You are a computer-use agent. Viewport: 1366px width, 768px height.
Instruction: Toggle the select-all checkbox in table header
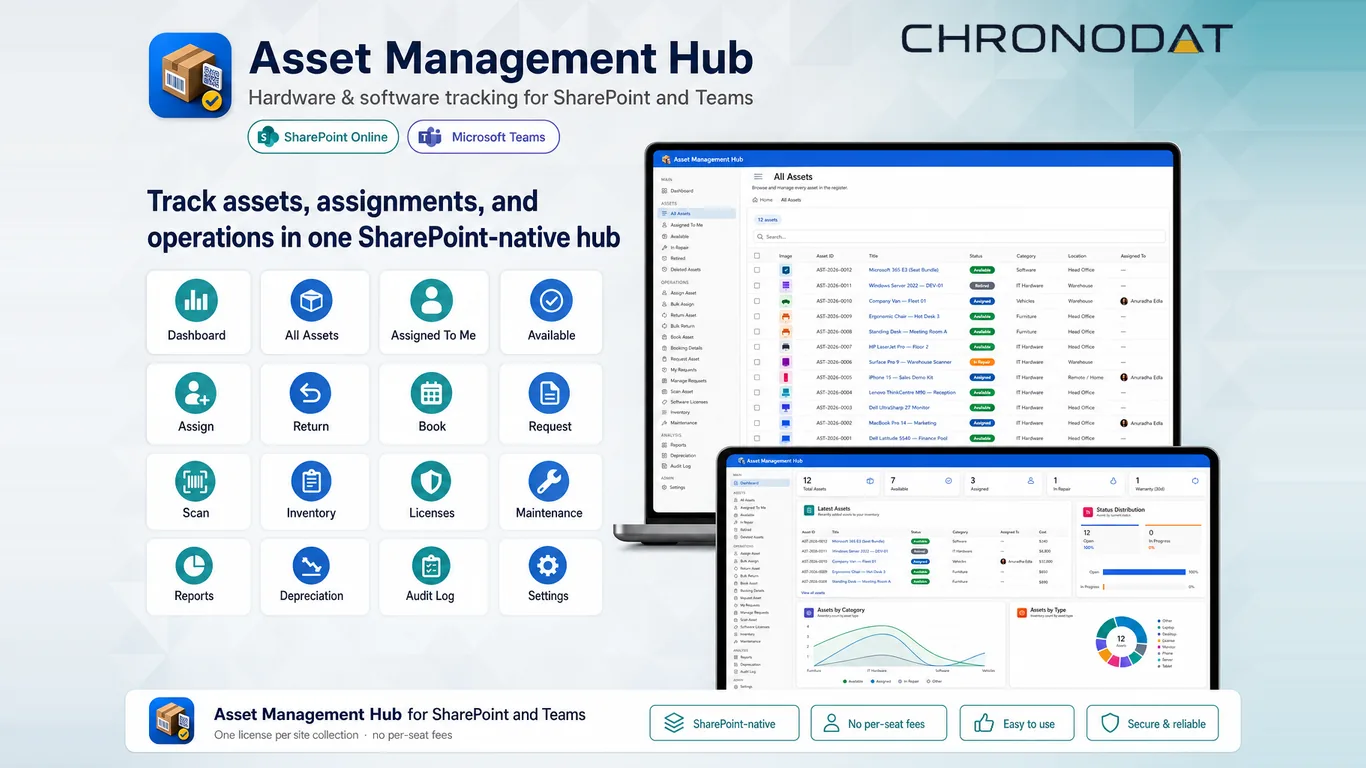click(757, 256)
